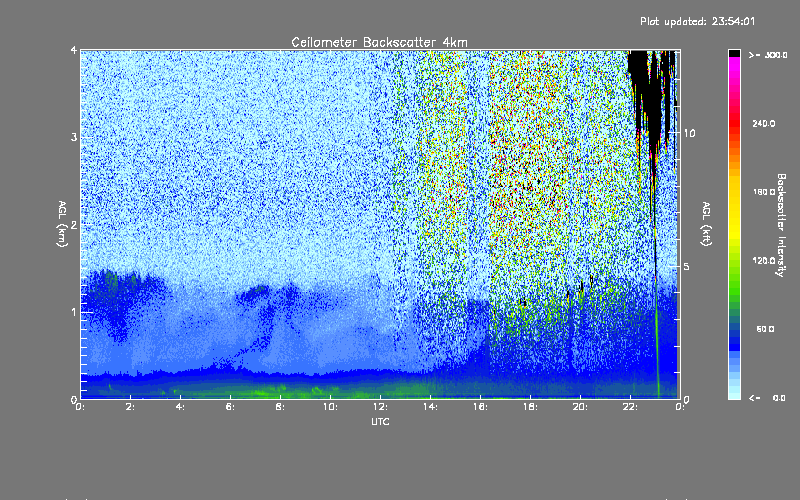This screenshot has height=500, width=800.
Task: Click the 'Backscatter Intensity' colorbar label
Action: tap(781, 225)
